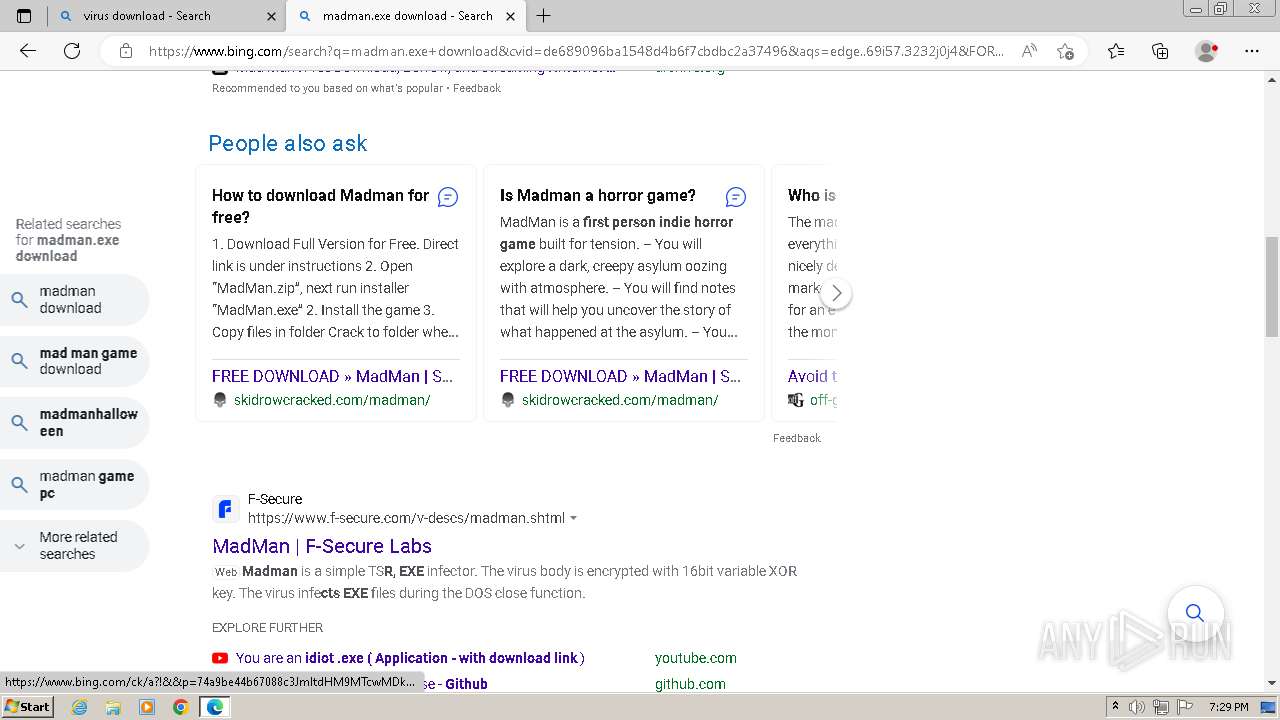The image size is (1280, 720).
Task: Search related 'madman game pc'
Action: [x=74, y=485]
